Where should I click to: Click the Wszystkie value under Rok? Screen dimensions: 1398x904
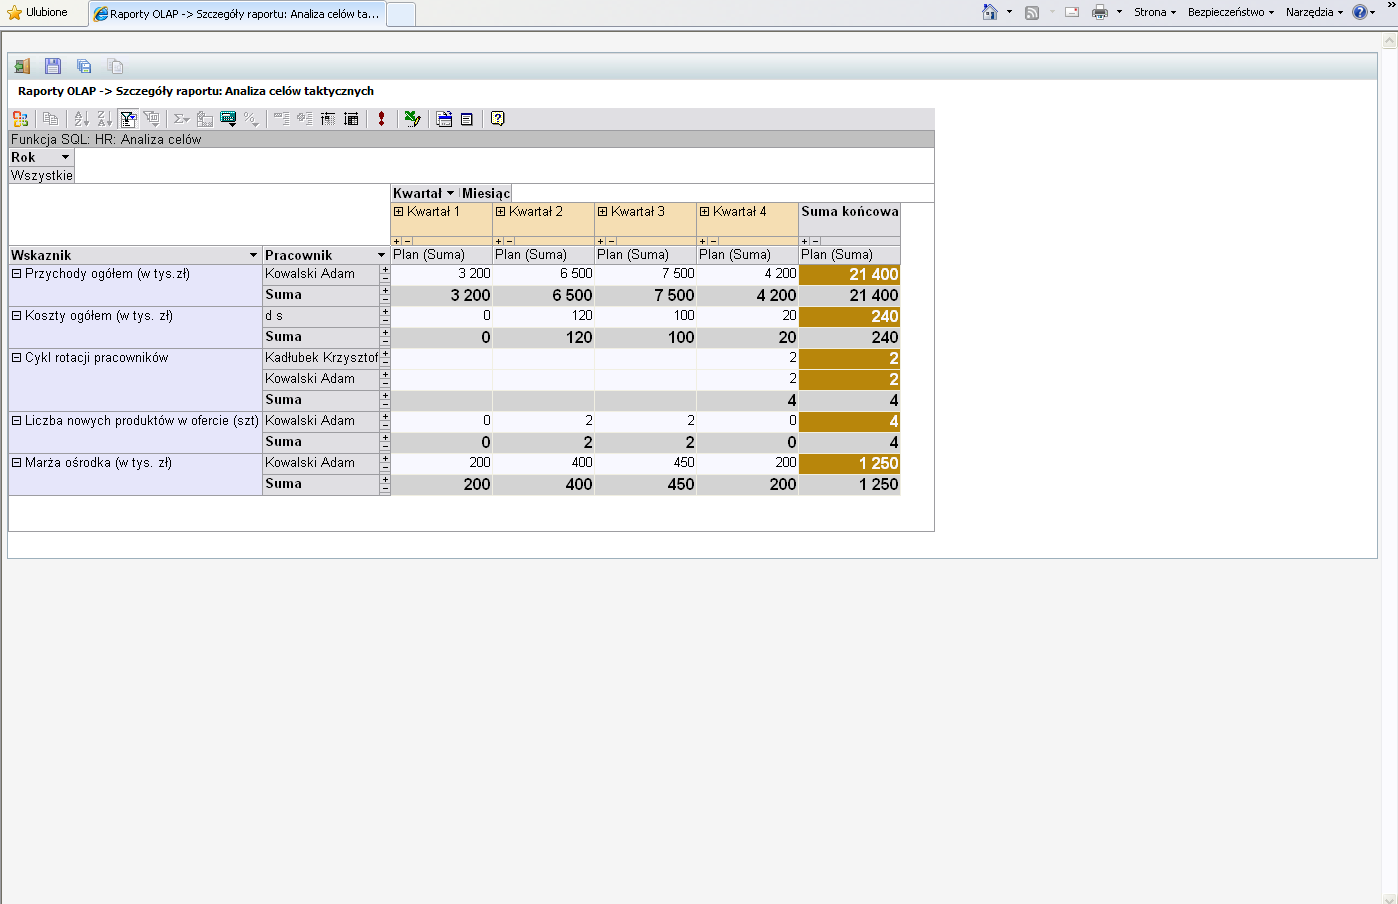[x=42, y=175]
